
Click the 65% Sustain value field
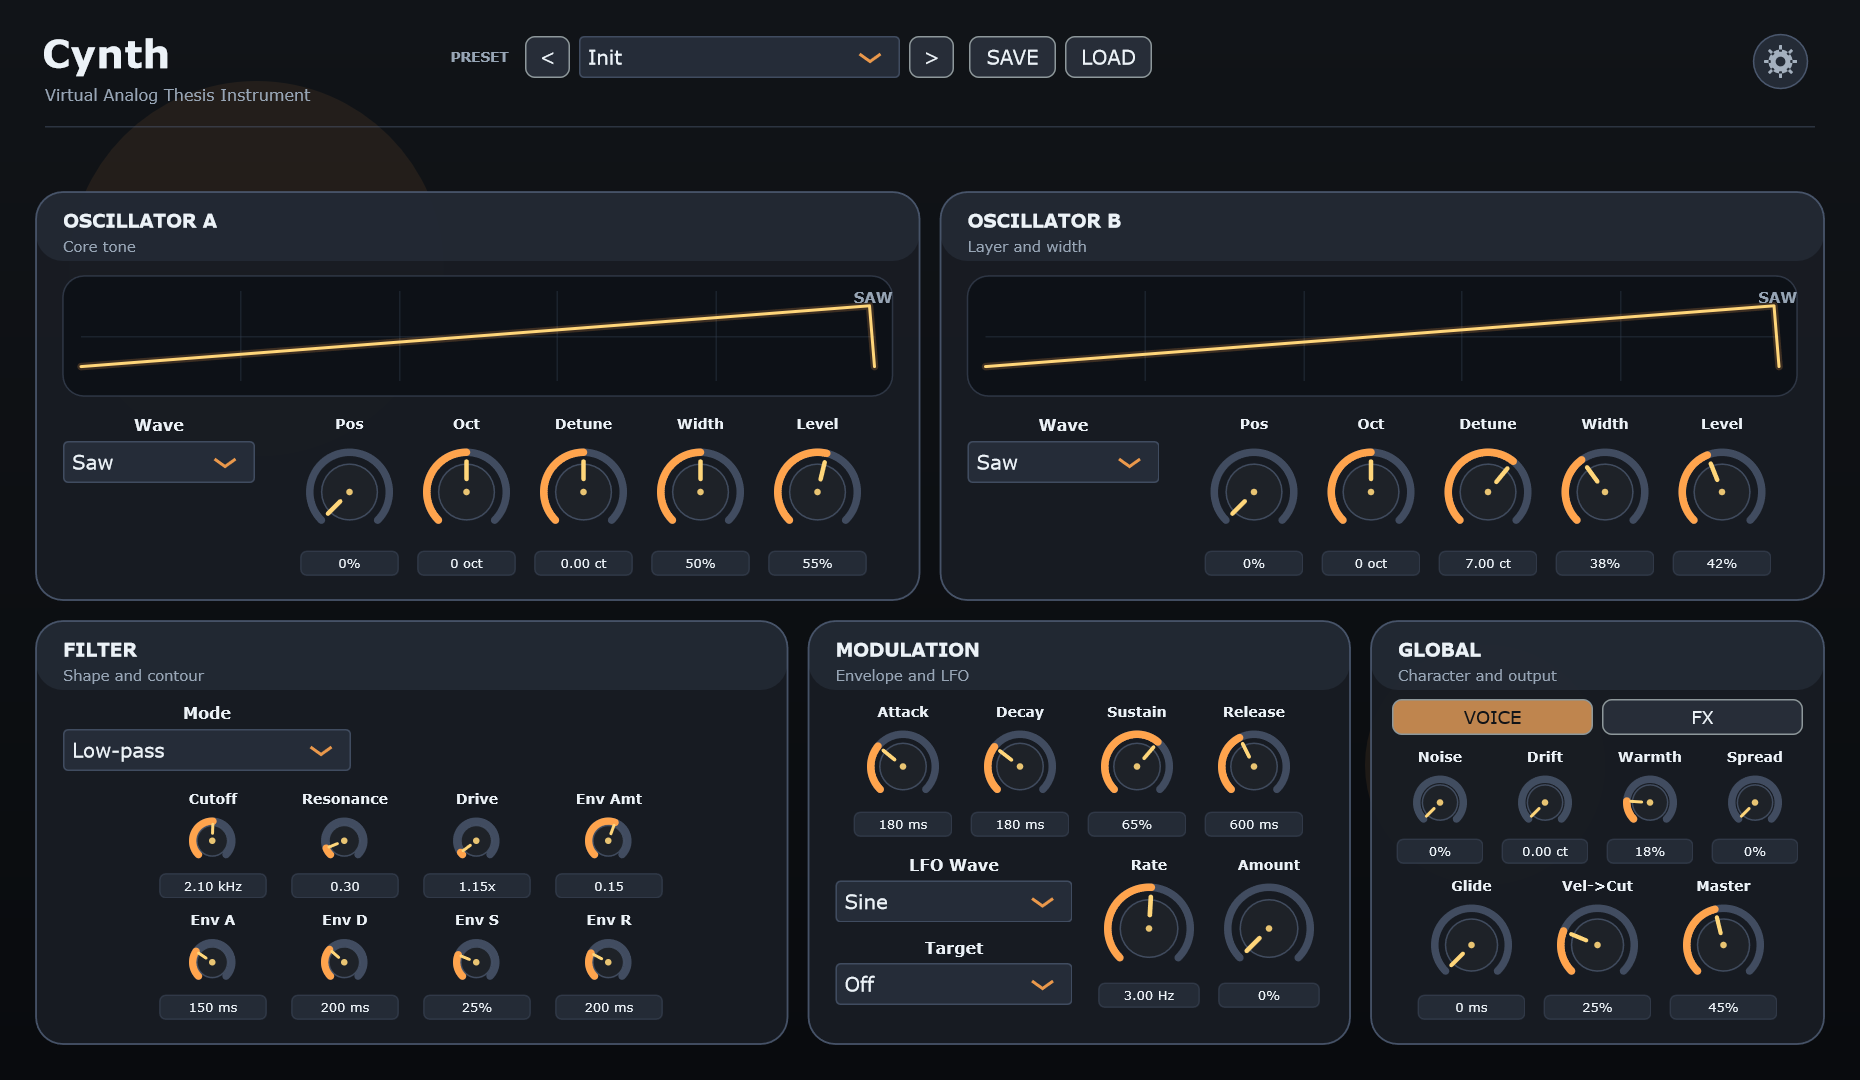point(1136,824)
